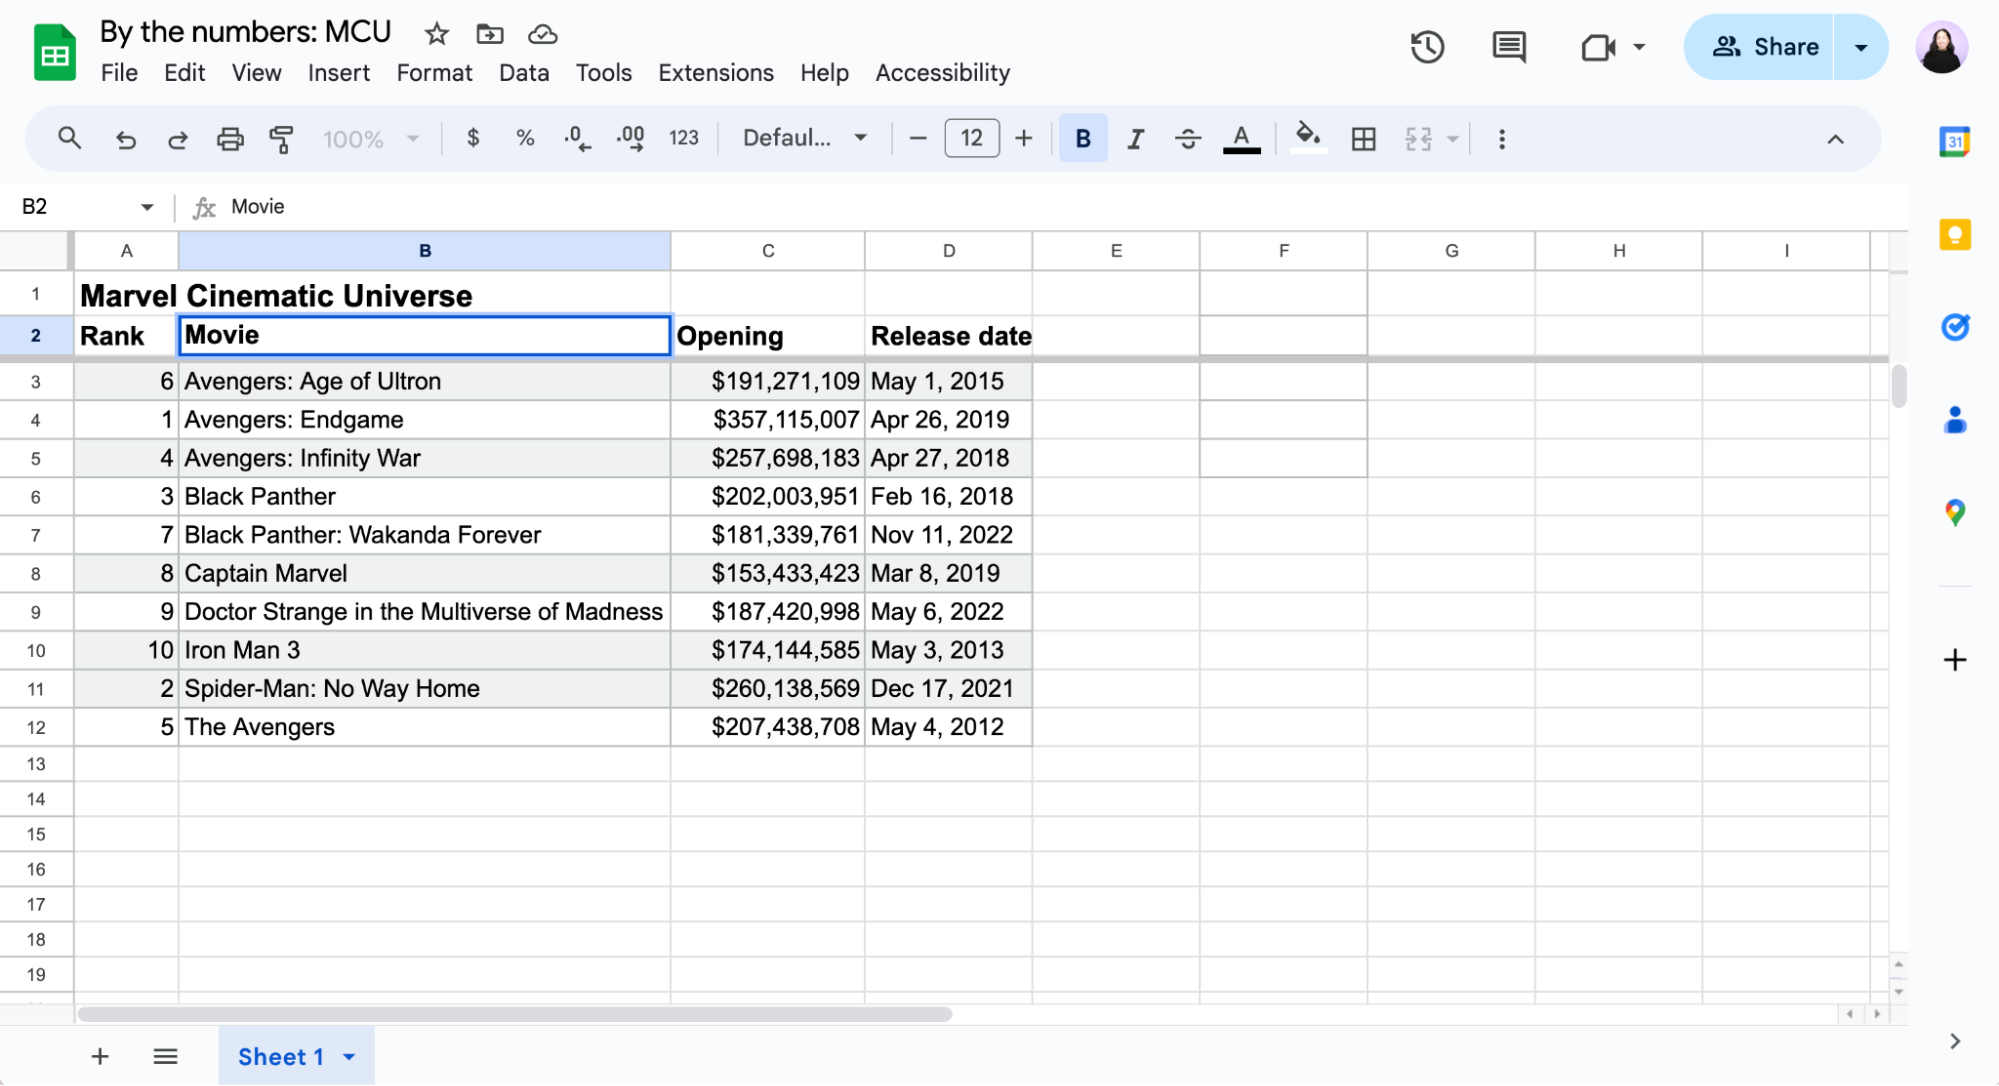Image resolution: width=1999 pixels, height=1086 pixels.
Task: Open the Share options dropdown arrow
Action: pos(1860,47)
